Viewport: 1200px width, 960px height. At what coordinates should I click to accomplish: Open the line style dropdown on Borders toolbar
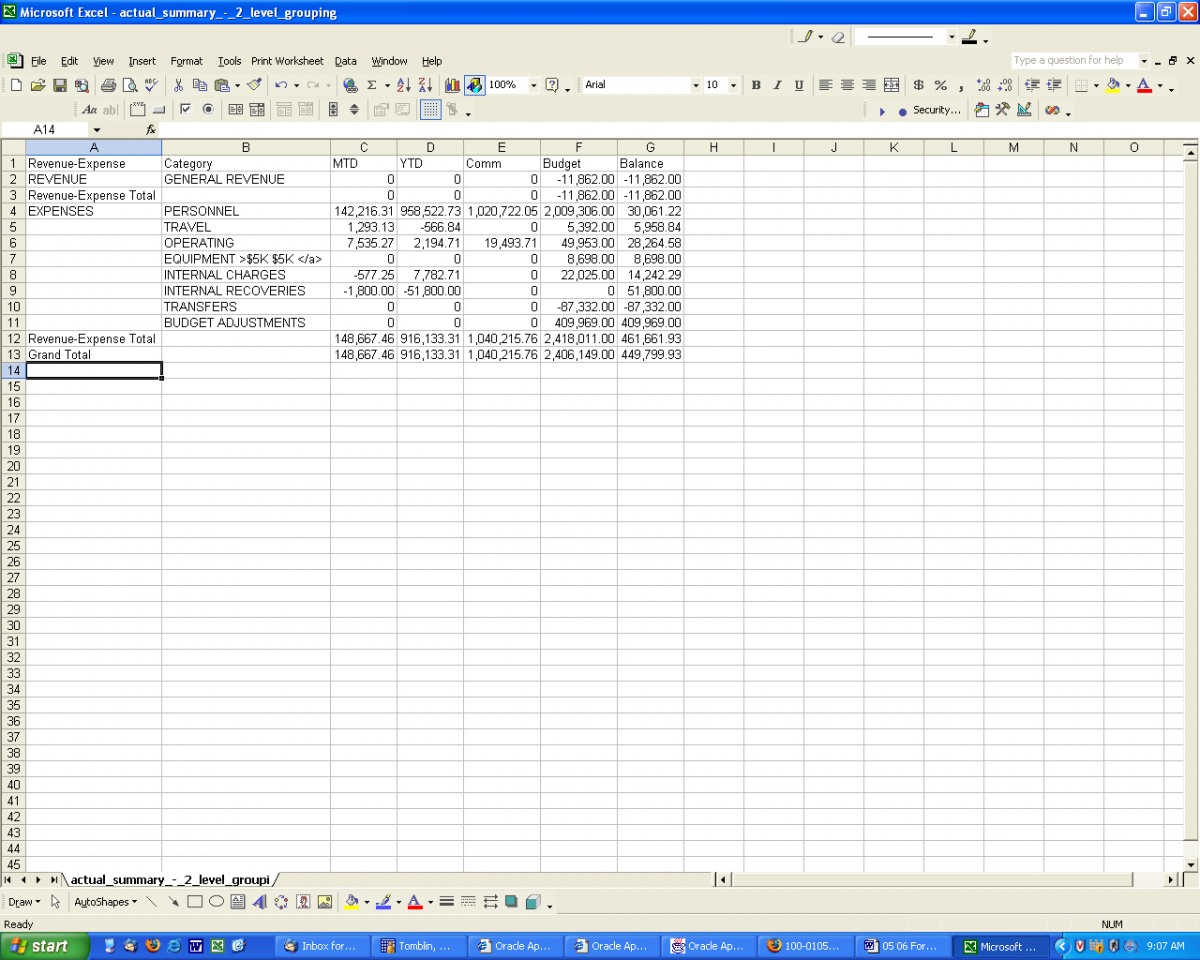click(952, 37)
